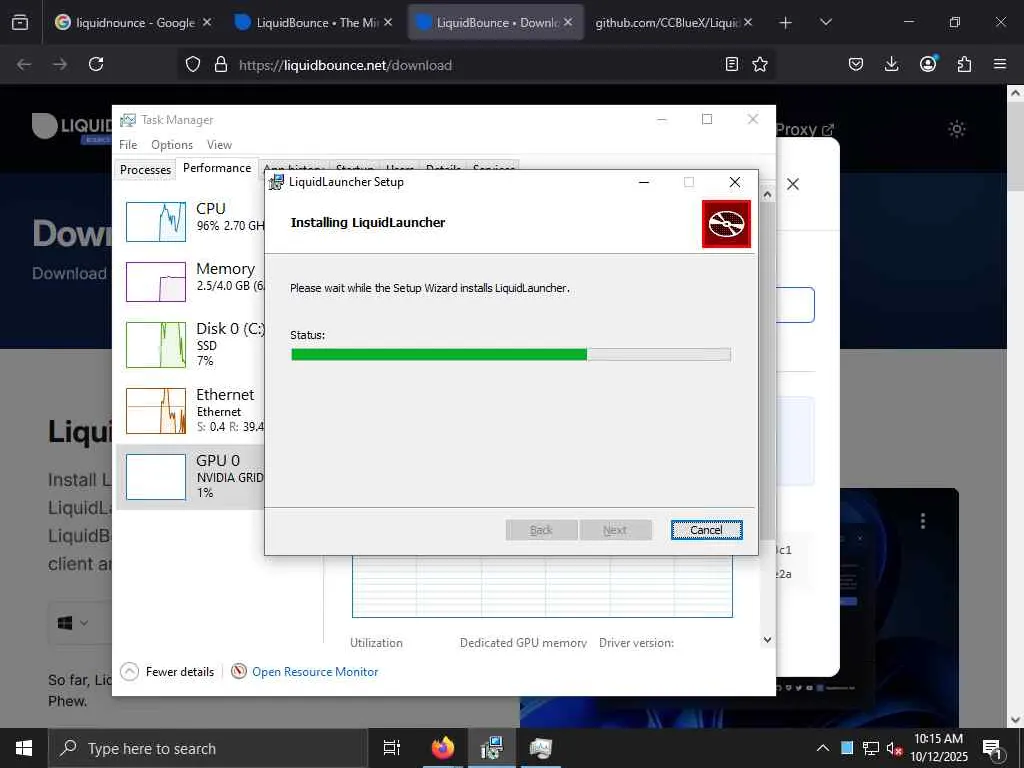Reload the current page
The image size is (1024, 768).
(96, 64)
